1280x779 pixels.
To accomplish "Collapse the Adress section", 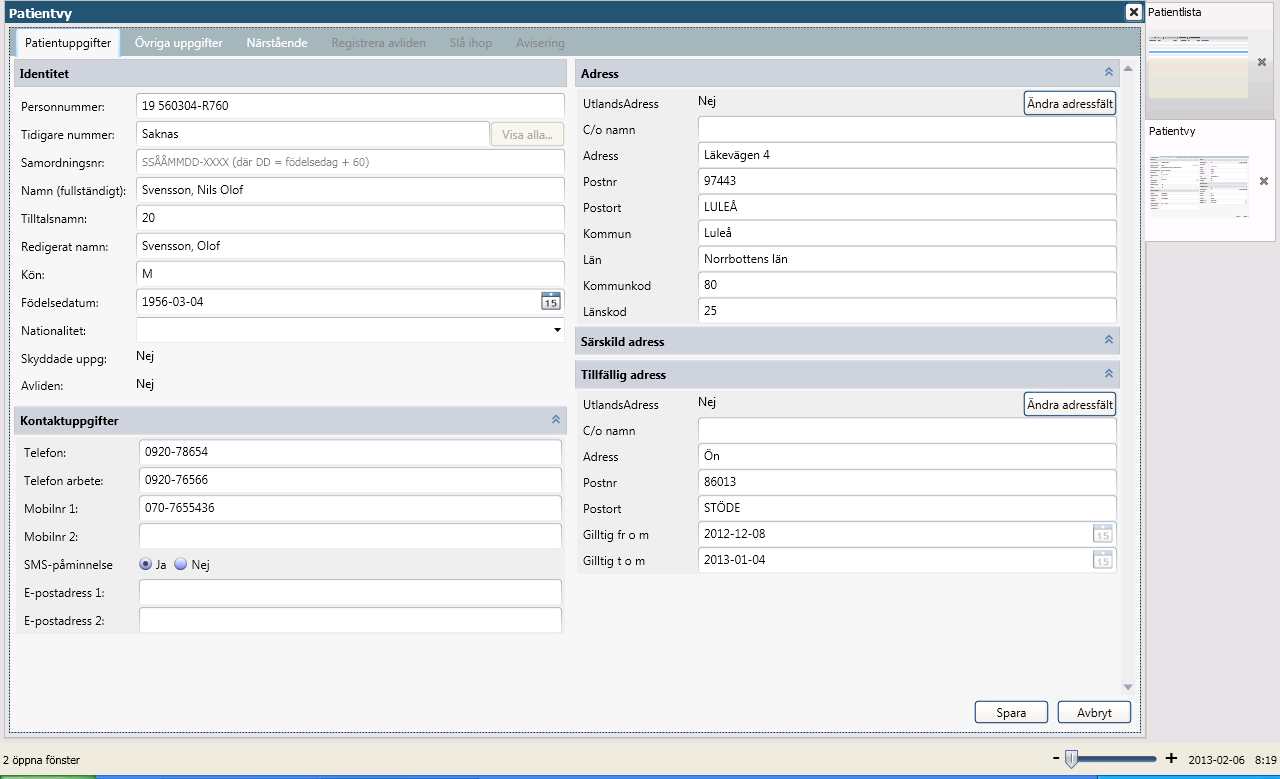I will [1108, 72].
